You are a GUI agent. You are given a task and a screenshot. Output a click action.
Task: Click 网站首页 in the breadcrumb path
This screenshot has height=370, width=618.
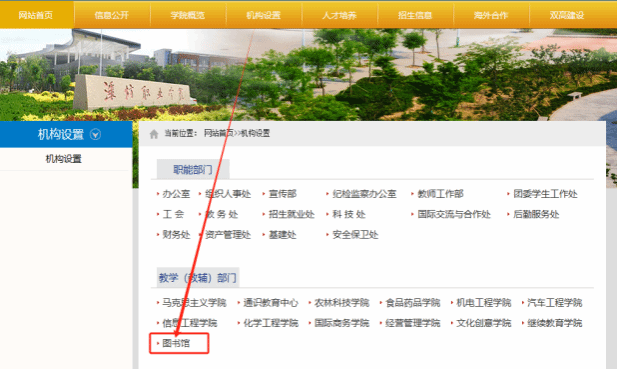[x=218, y=133]
